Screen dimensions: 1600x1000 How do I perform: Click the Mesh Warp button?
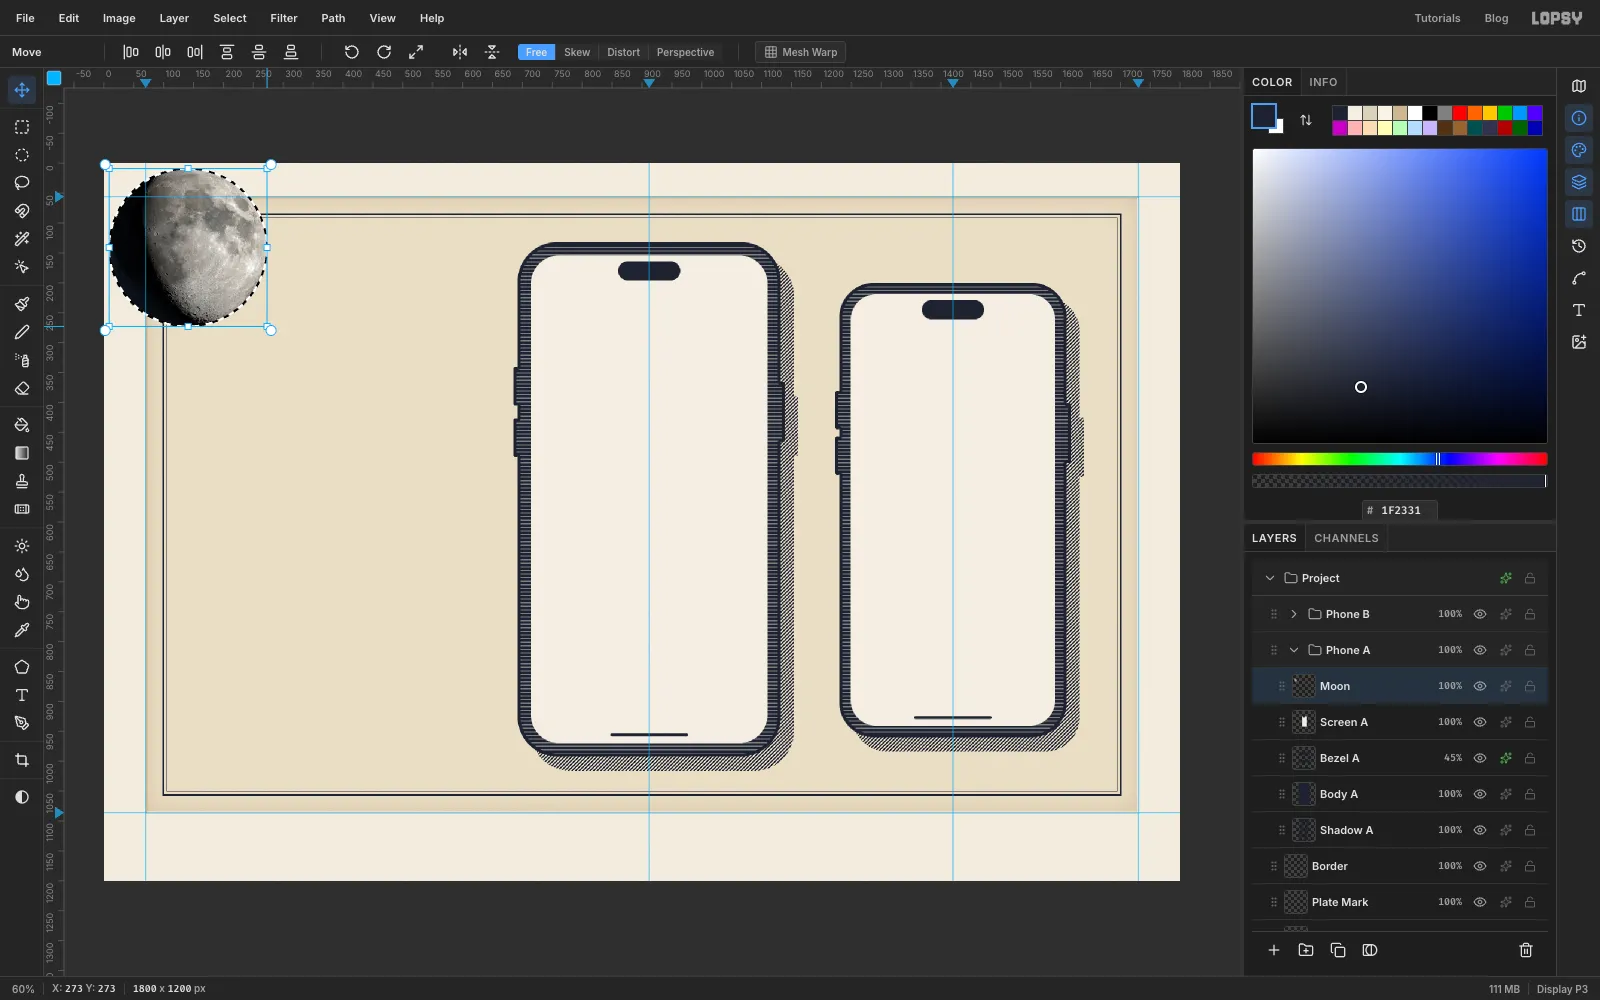point(800,52)
